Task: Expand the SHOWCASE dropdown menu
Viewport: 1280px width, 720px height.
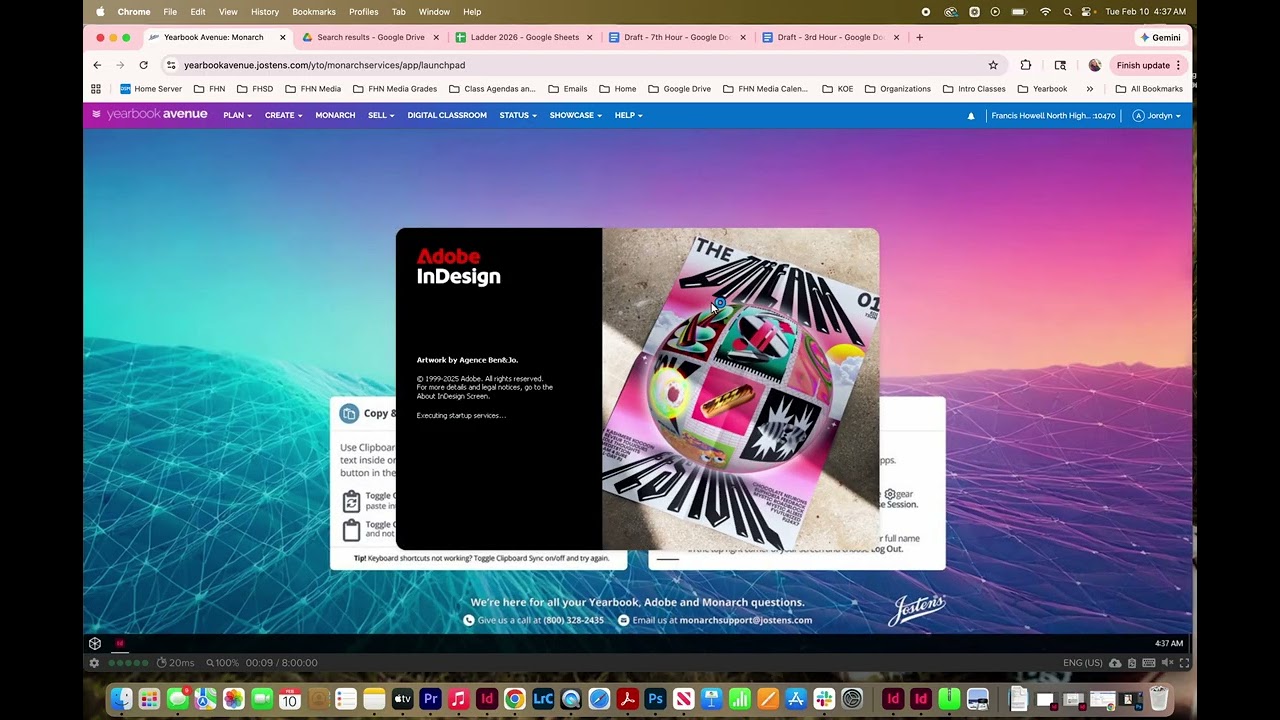Action: click(x=575, y=116)
